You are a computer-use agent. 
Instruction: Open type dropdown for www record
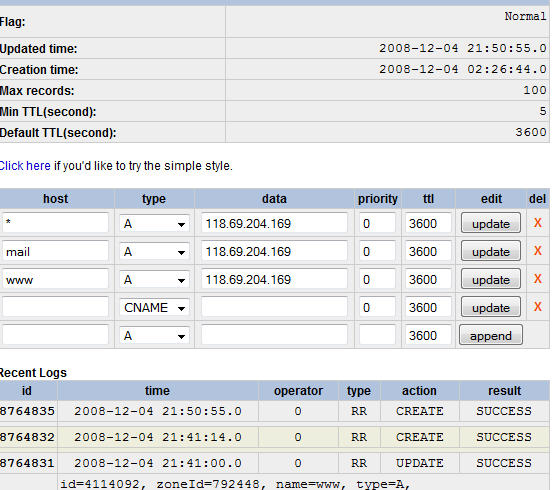pos(154,280)
